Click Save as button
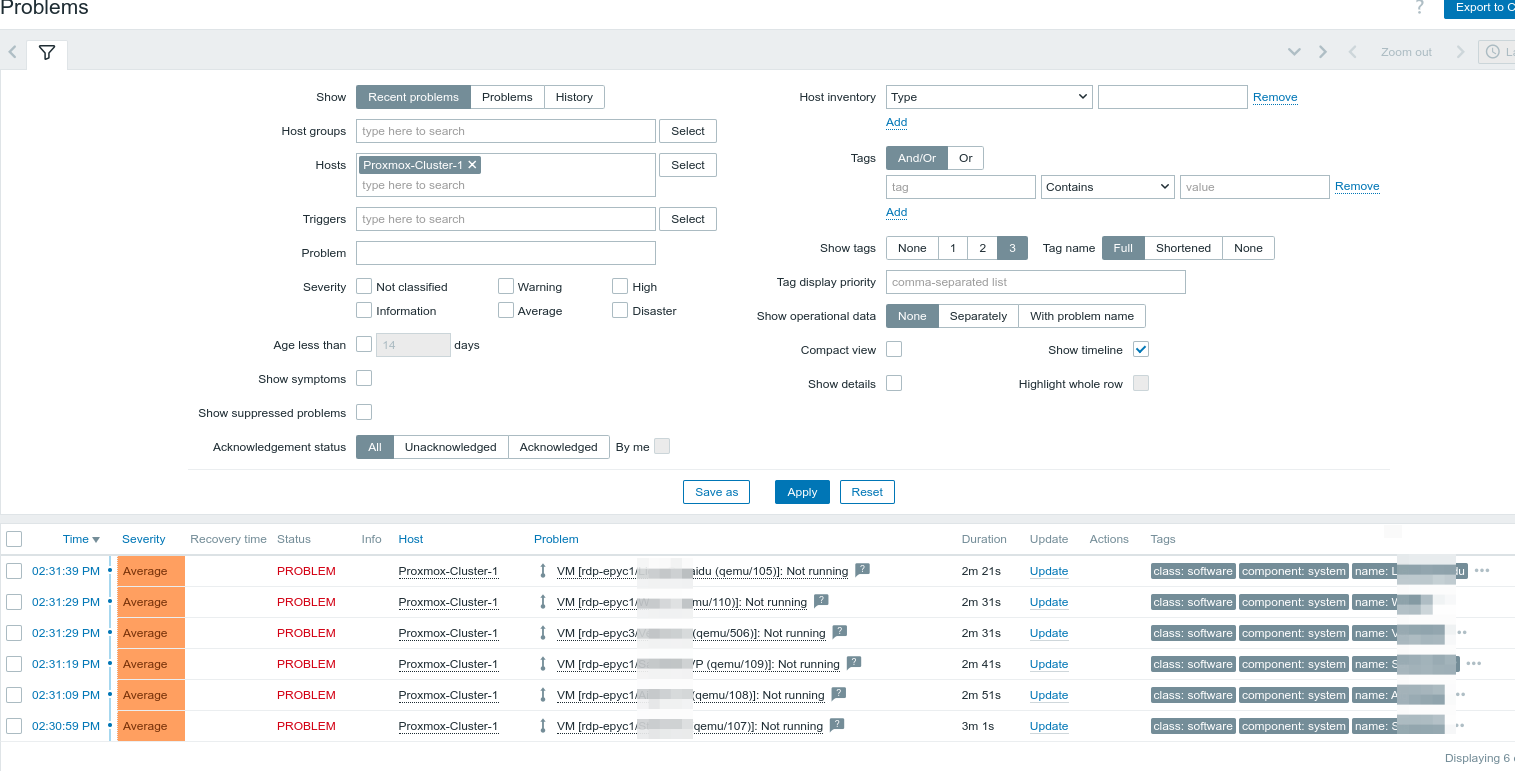The height and width of the screenshot is (771, 1515). click(x=716, y=492)
